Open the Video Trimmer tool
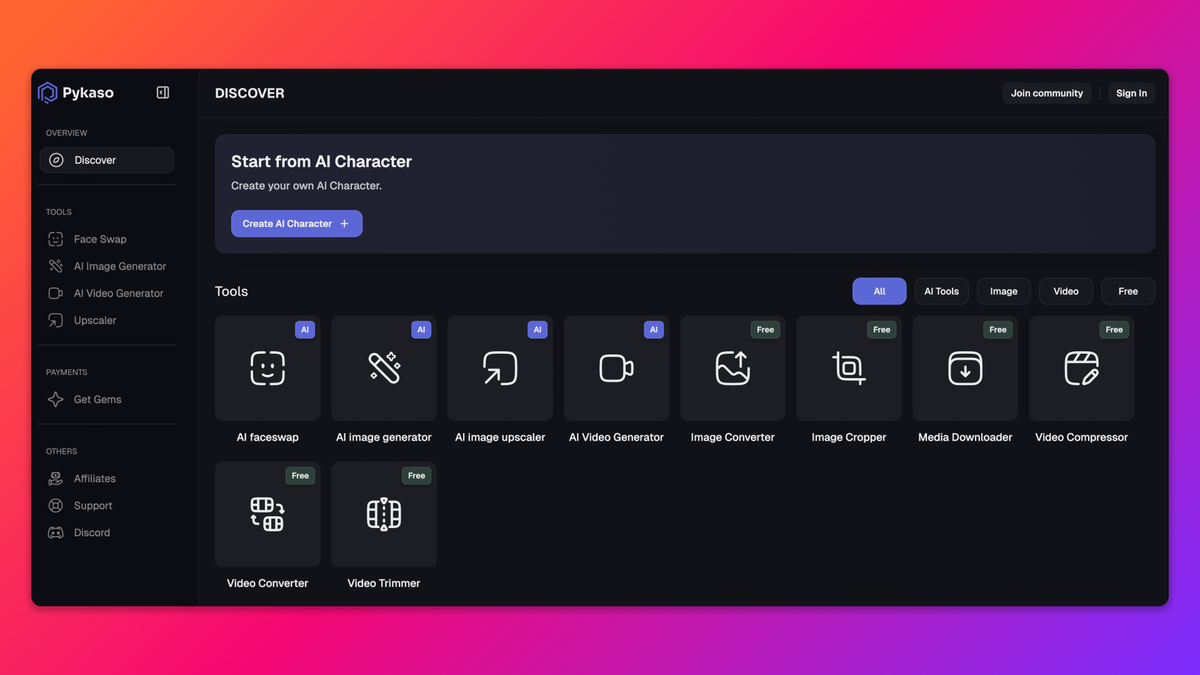 click(384, 515)
